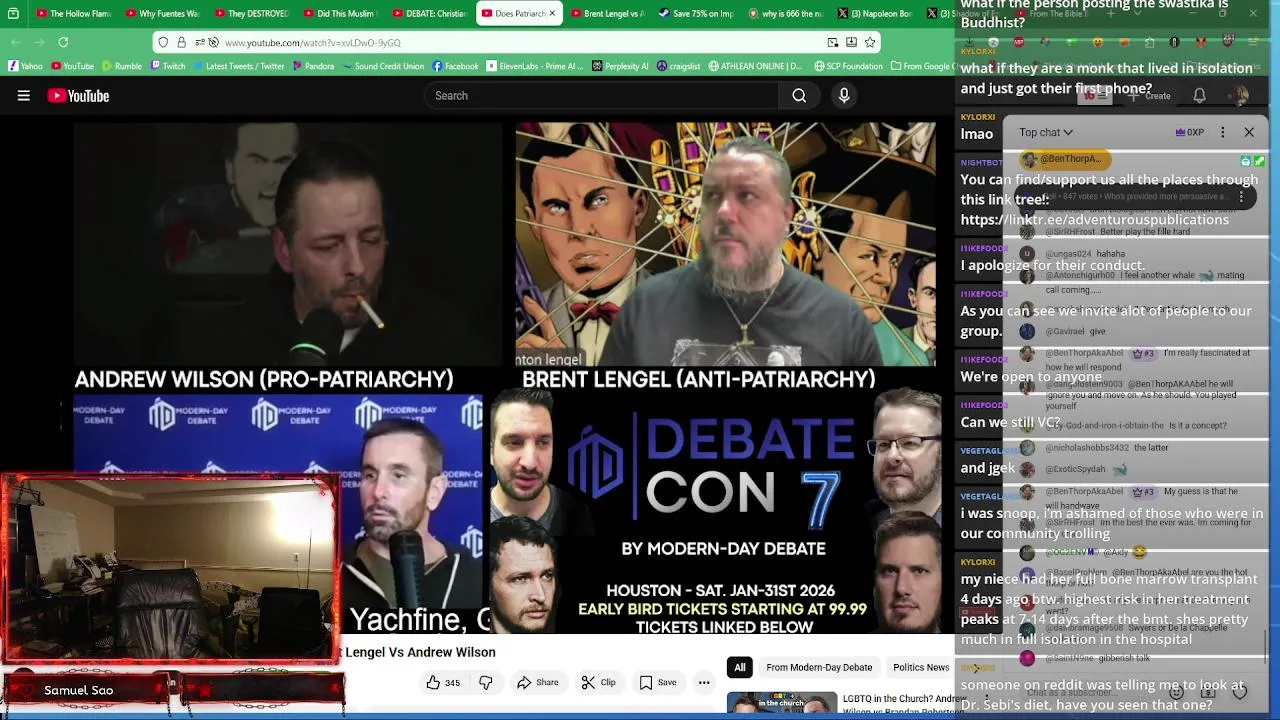
Task: Reload the page in the browser
Action: pos(63,42)
